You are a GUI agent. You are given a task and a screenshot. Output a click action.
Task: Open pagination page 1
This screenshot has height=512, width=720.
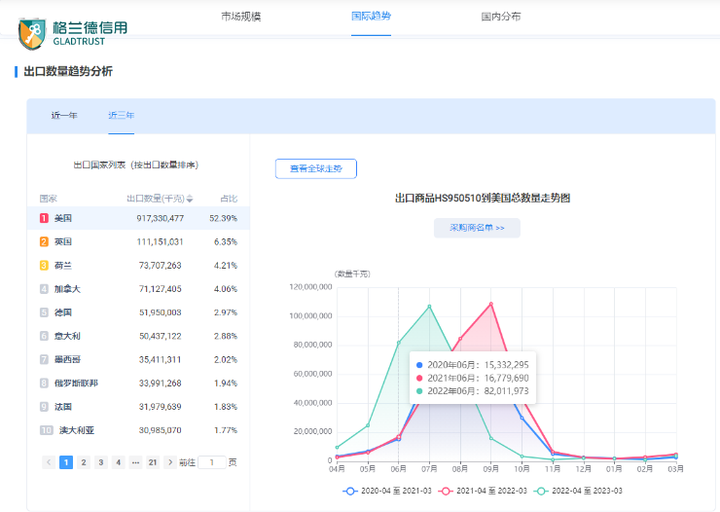[66, 462]
